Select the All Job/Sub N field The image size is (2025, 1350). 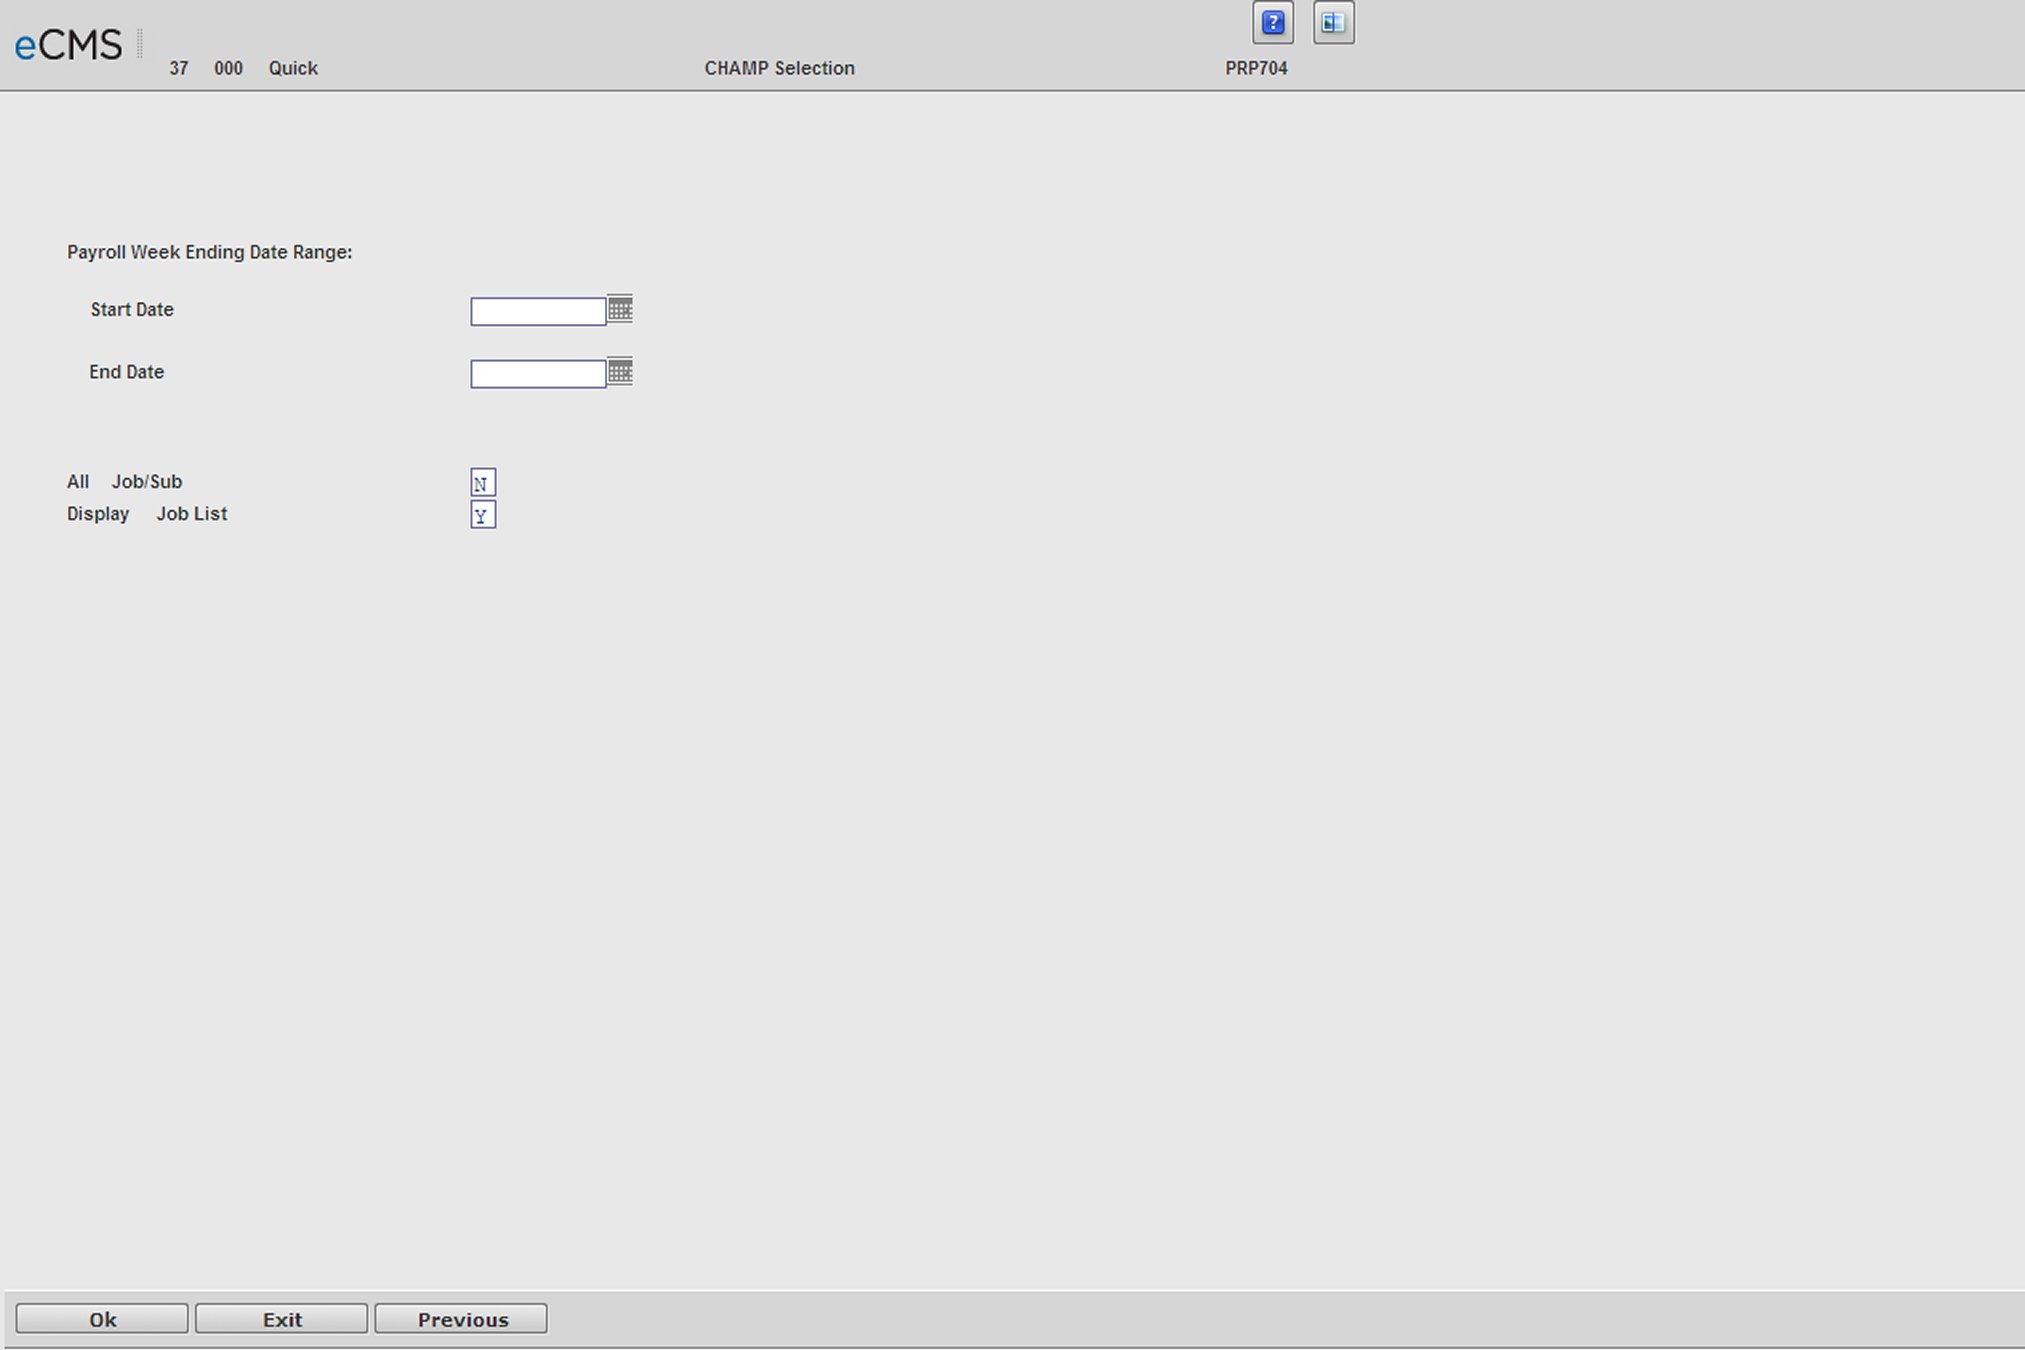click(483, 483)
